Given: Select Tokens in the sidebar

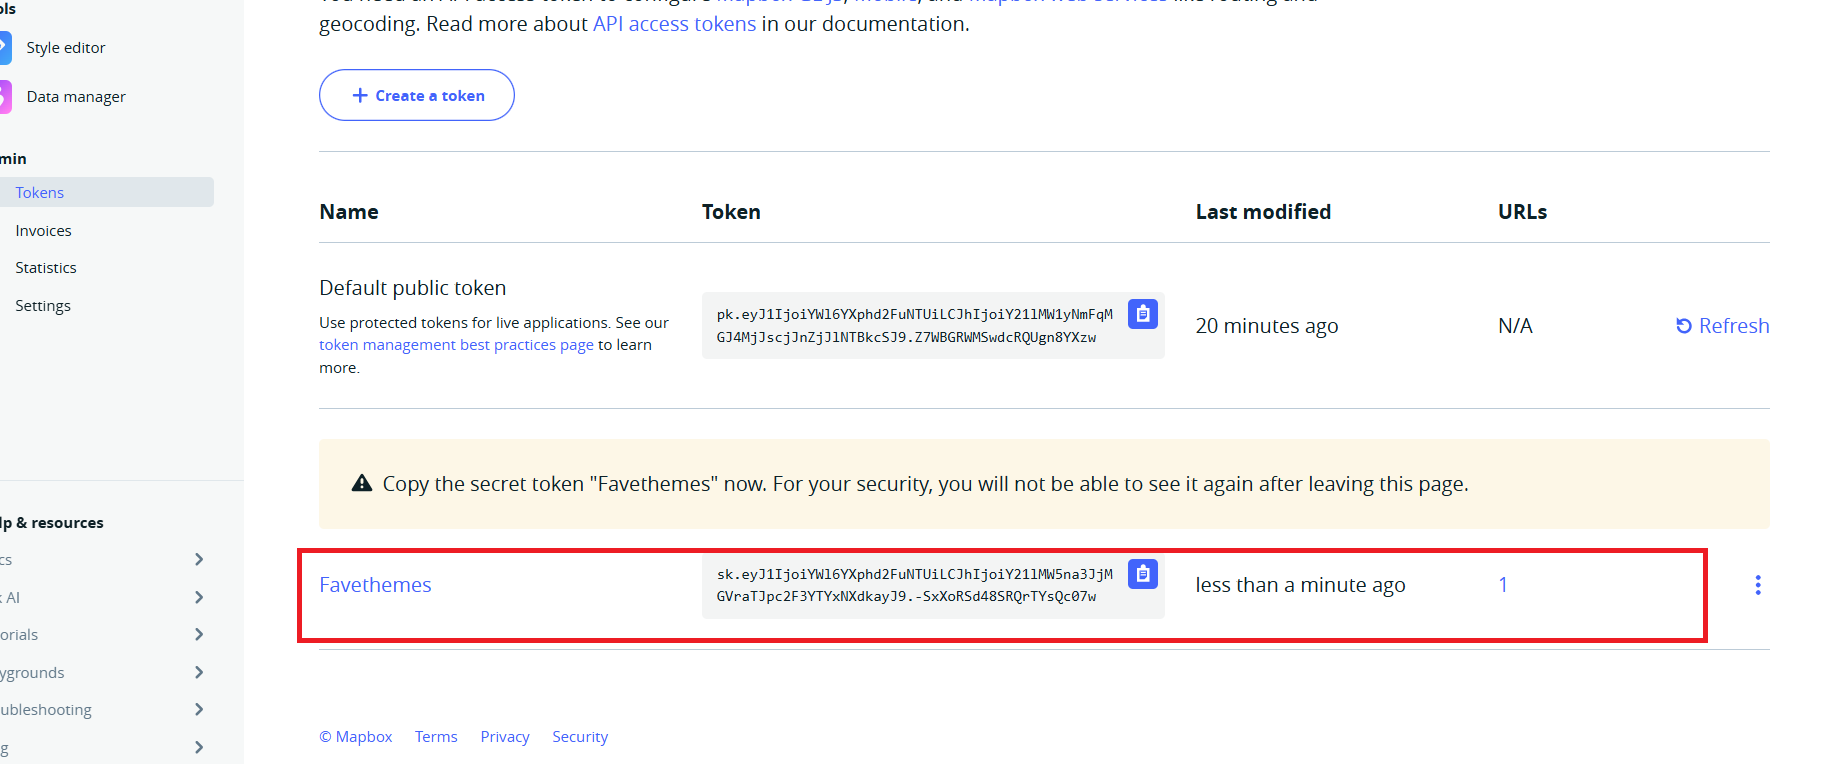Looking at the screenshot, I should coord(40,193).
